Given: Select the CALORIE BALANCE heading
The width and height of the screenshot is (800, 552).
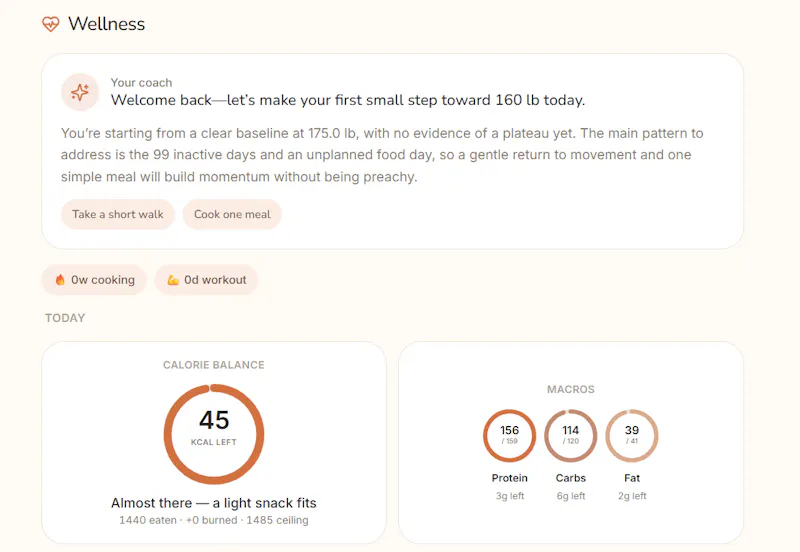Looking at the screenshot, I should click(x=214, y=365).
